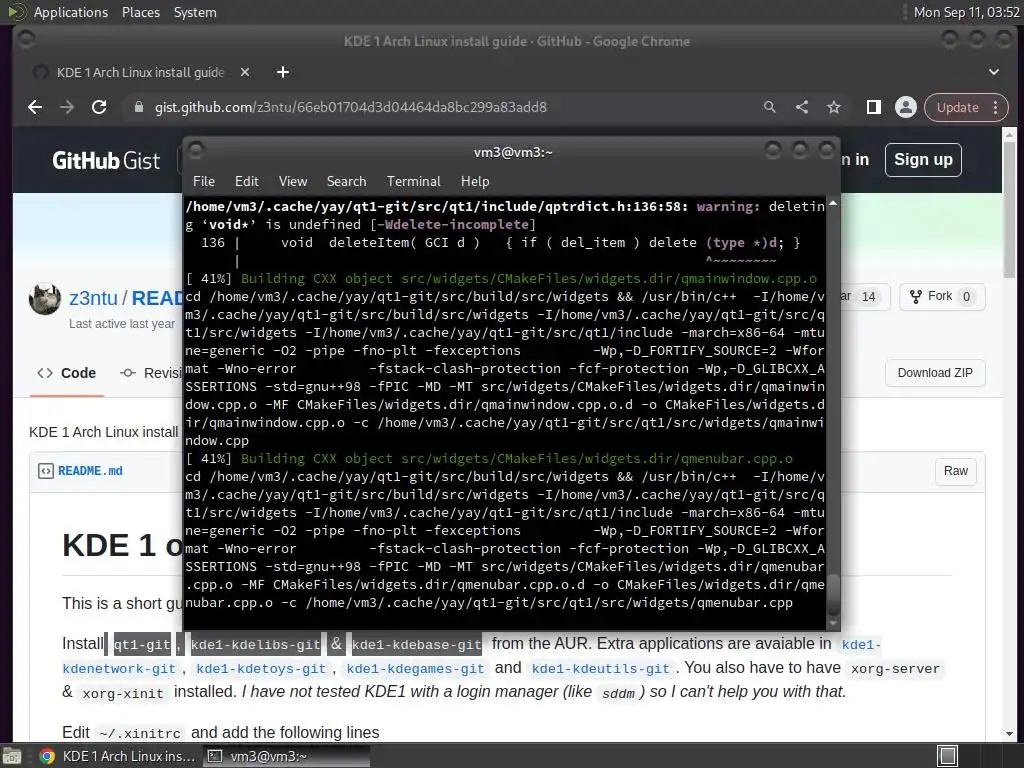The height and width of the screenshot is (768, 1024).
Task: Open the Chrome profile avatar
Action: [x=906, y=107]
